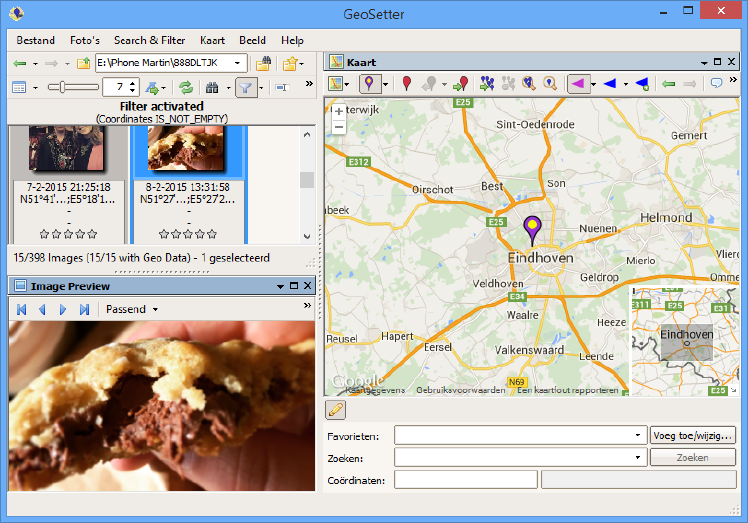Jump to last image in preview

coord(84,310)
